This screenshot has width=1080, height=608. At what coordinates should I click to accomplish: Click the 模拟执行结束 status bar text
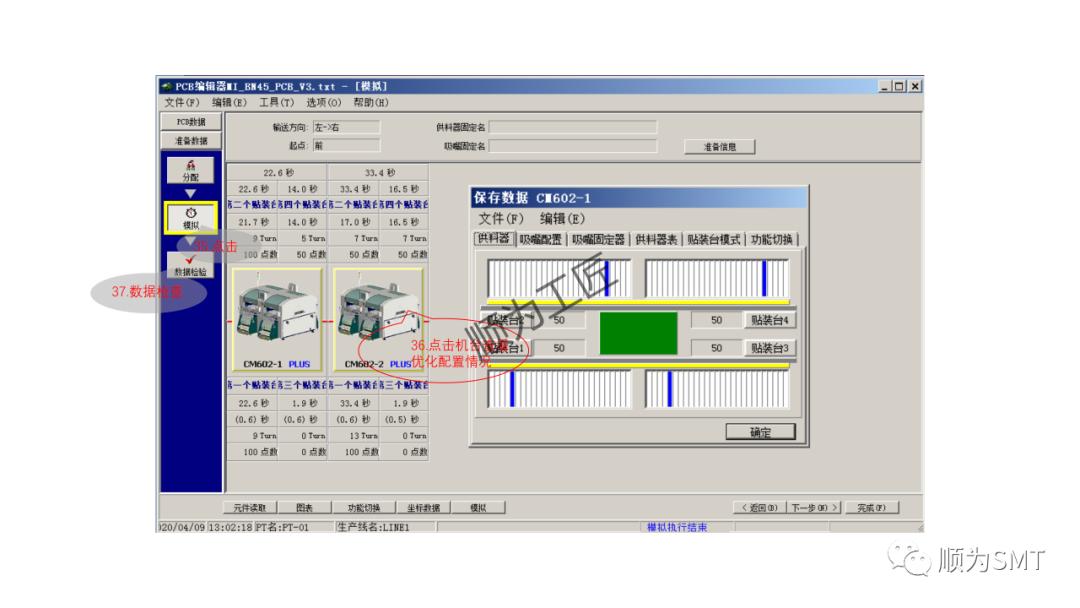676,527
